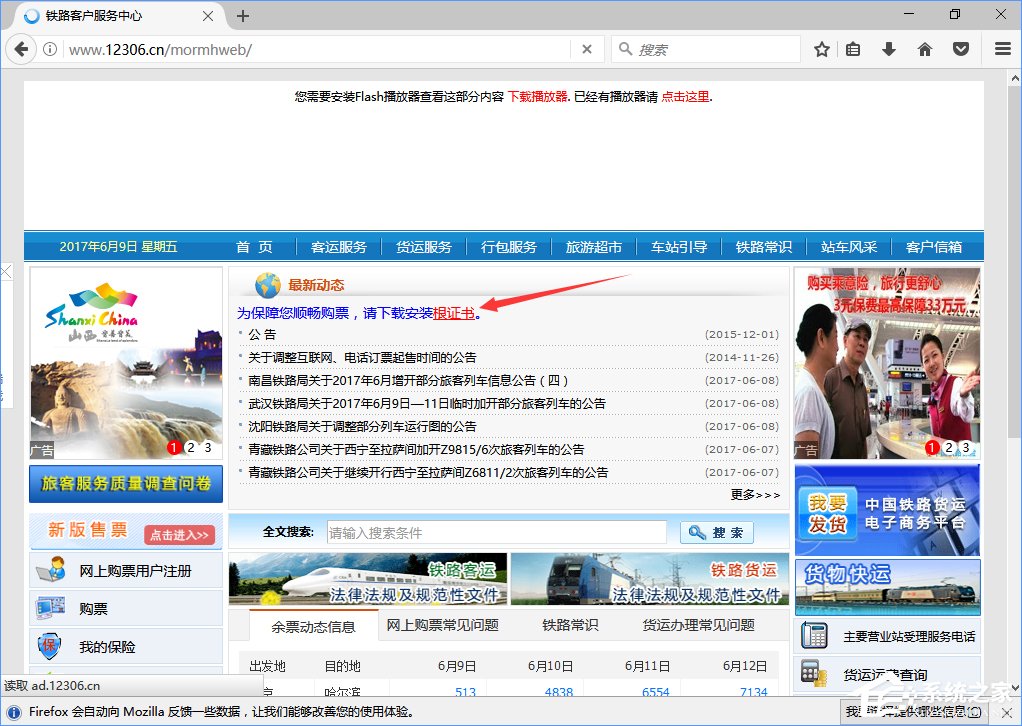This screenshot has height=726, width=1022.
Task: Open the Firefox hamburger menu
Action: tap(1002, 48)
